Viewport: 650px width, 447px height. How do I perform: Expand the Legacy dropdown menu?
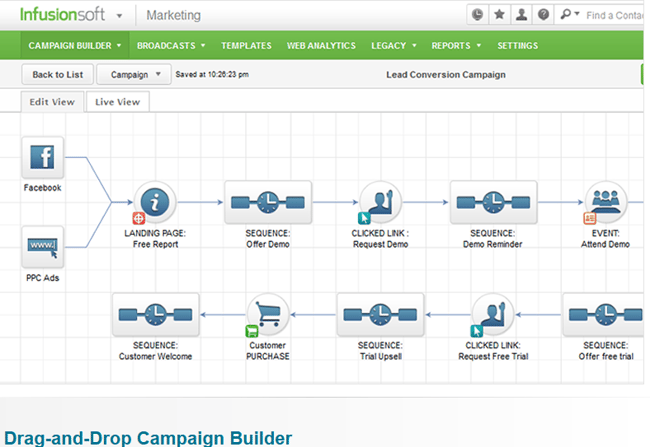[393, 46]
